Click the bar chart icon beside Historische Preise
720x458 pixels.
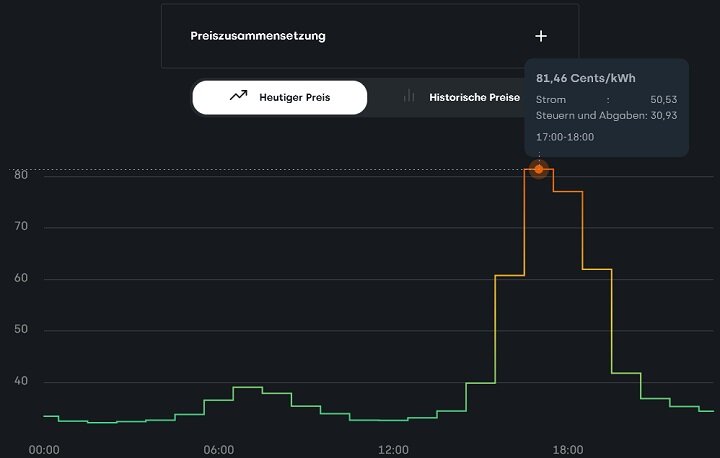409,97
